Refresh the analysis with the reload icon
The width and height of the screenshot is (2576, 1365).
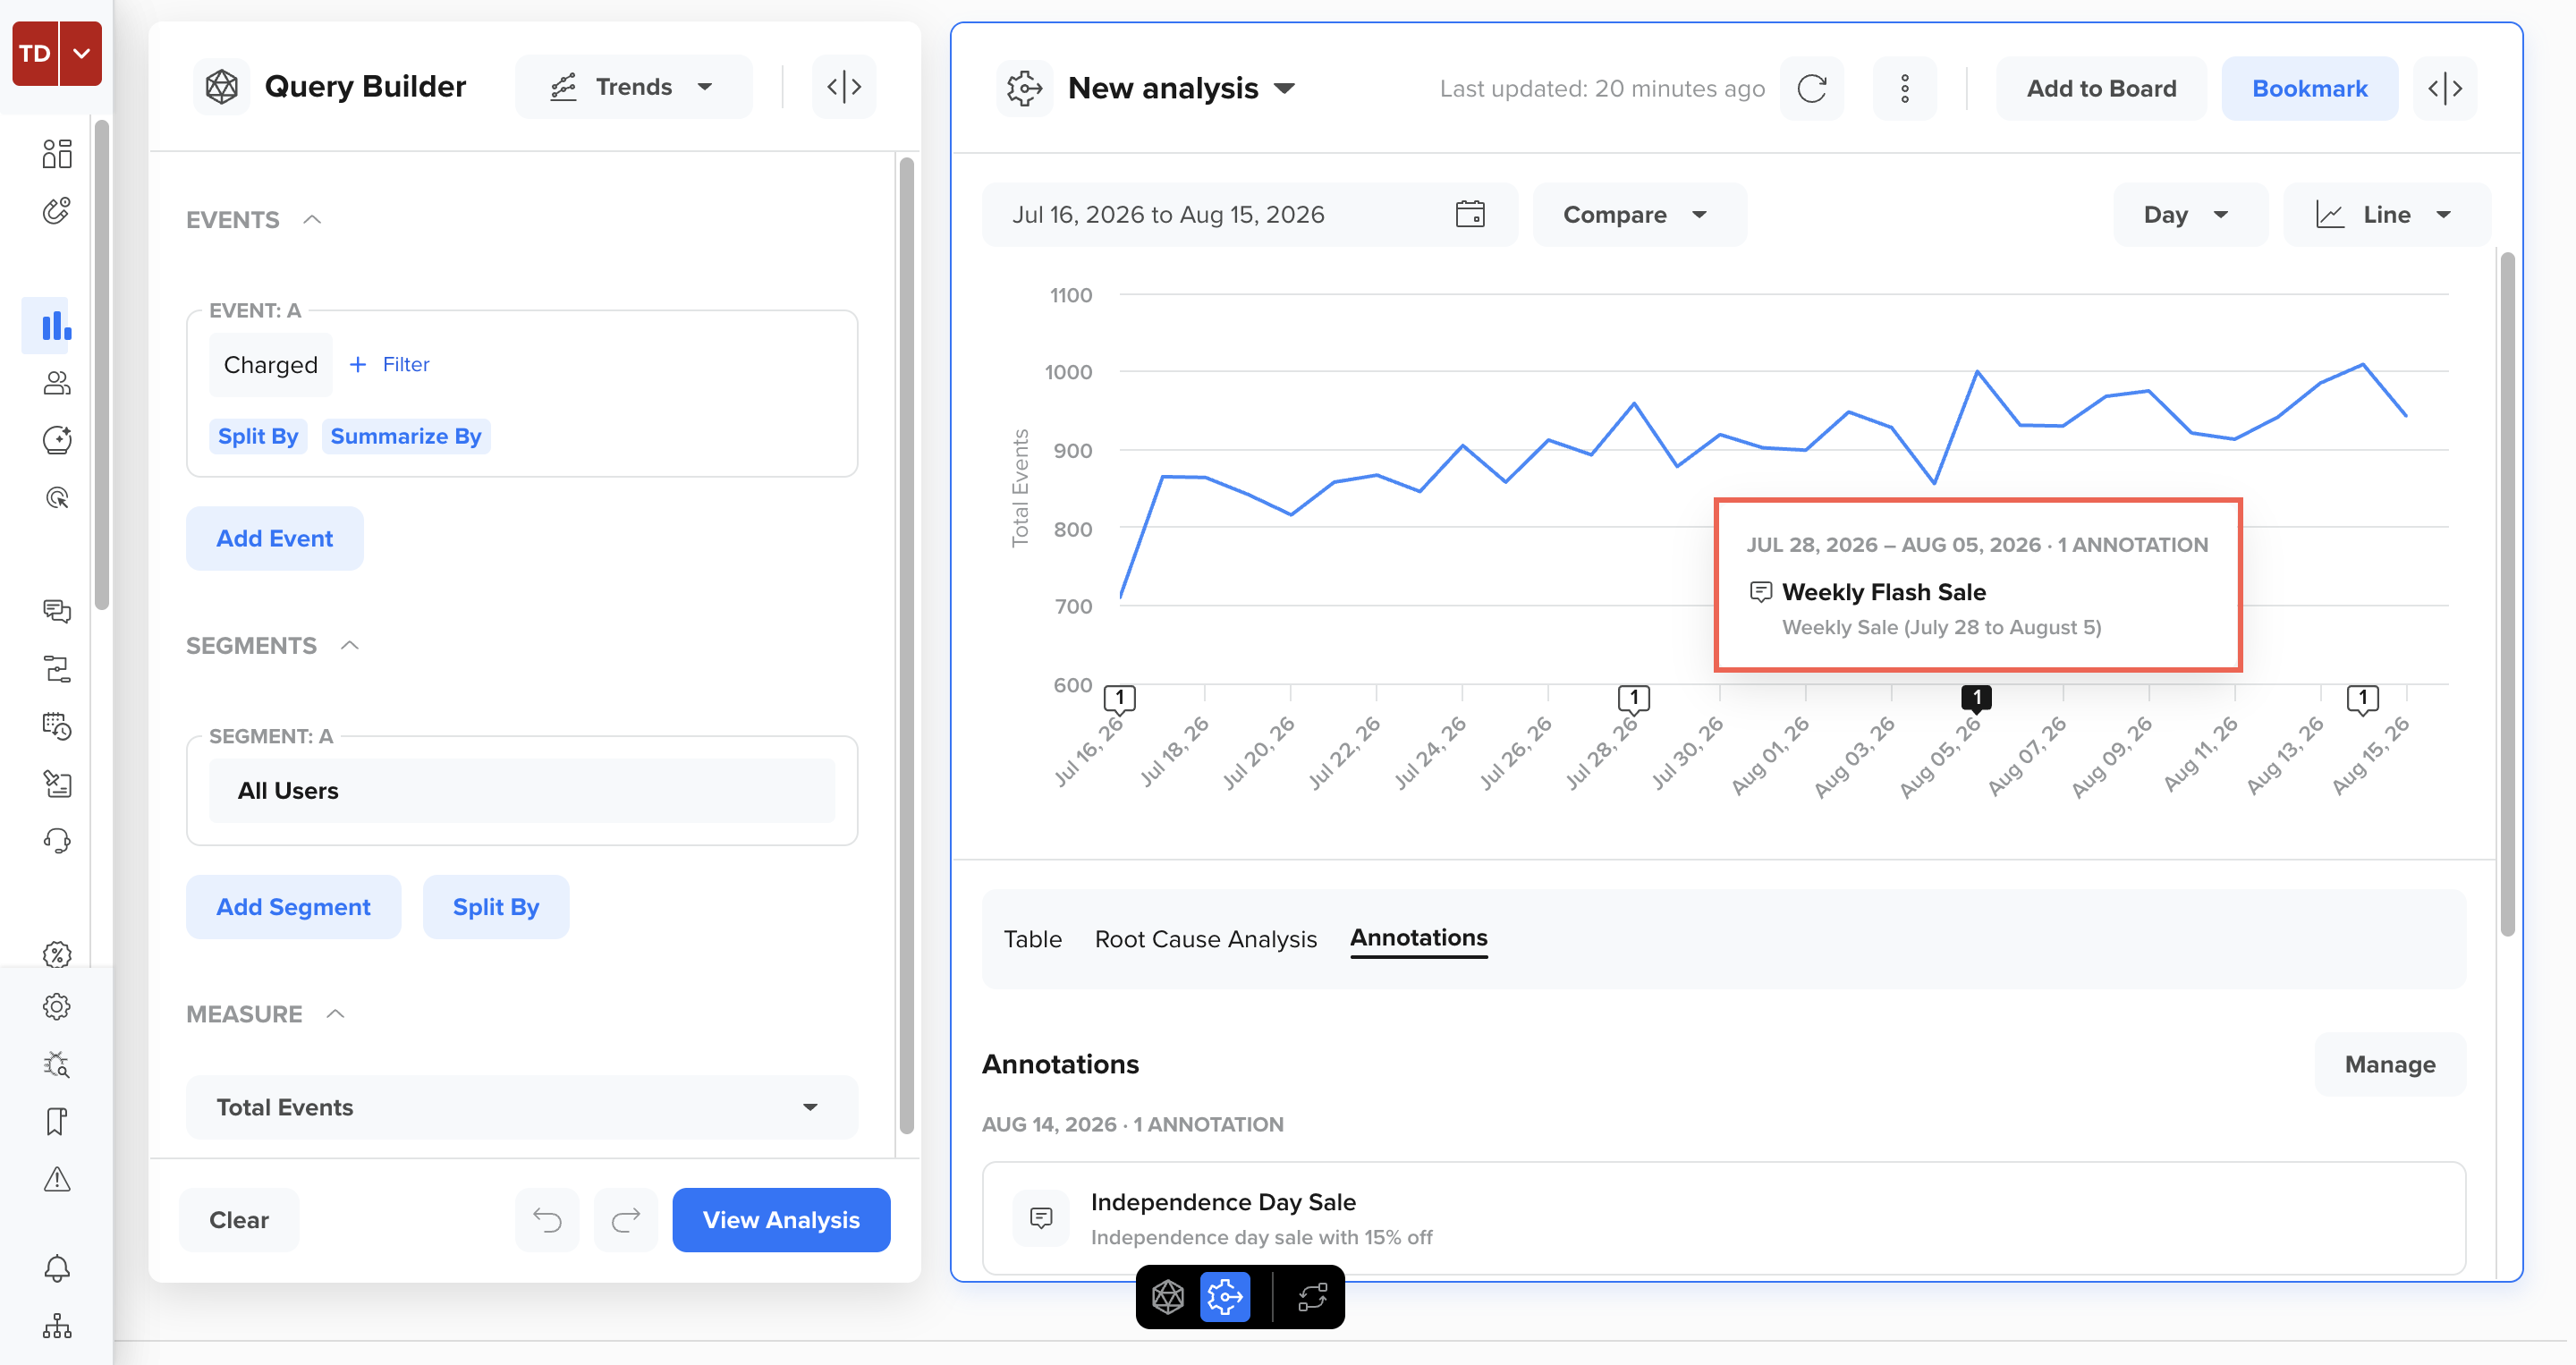tap(1812, 89)
